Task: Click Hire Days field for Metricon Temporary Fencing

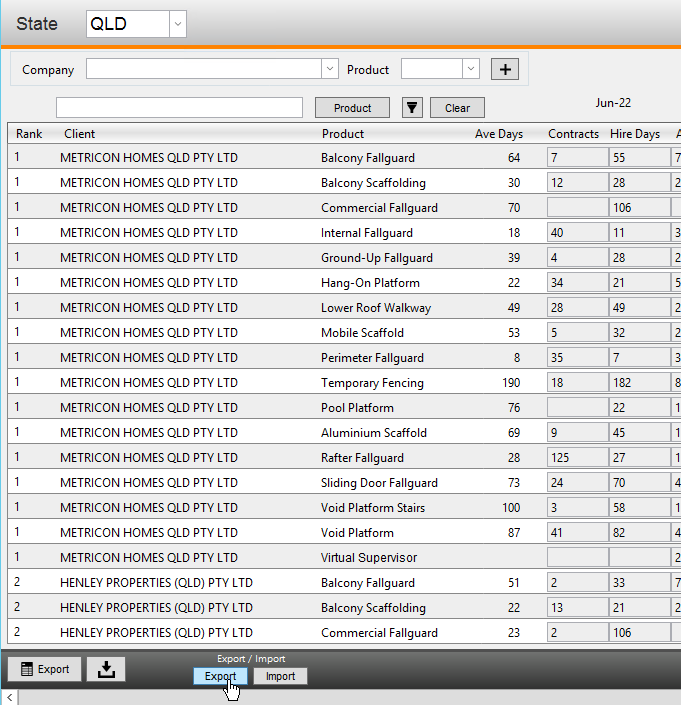Action: click(639, 383)
